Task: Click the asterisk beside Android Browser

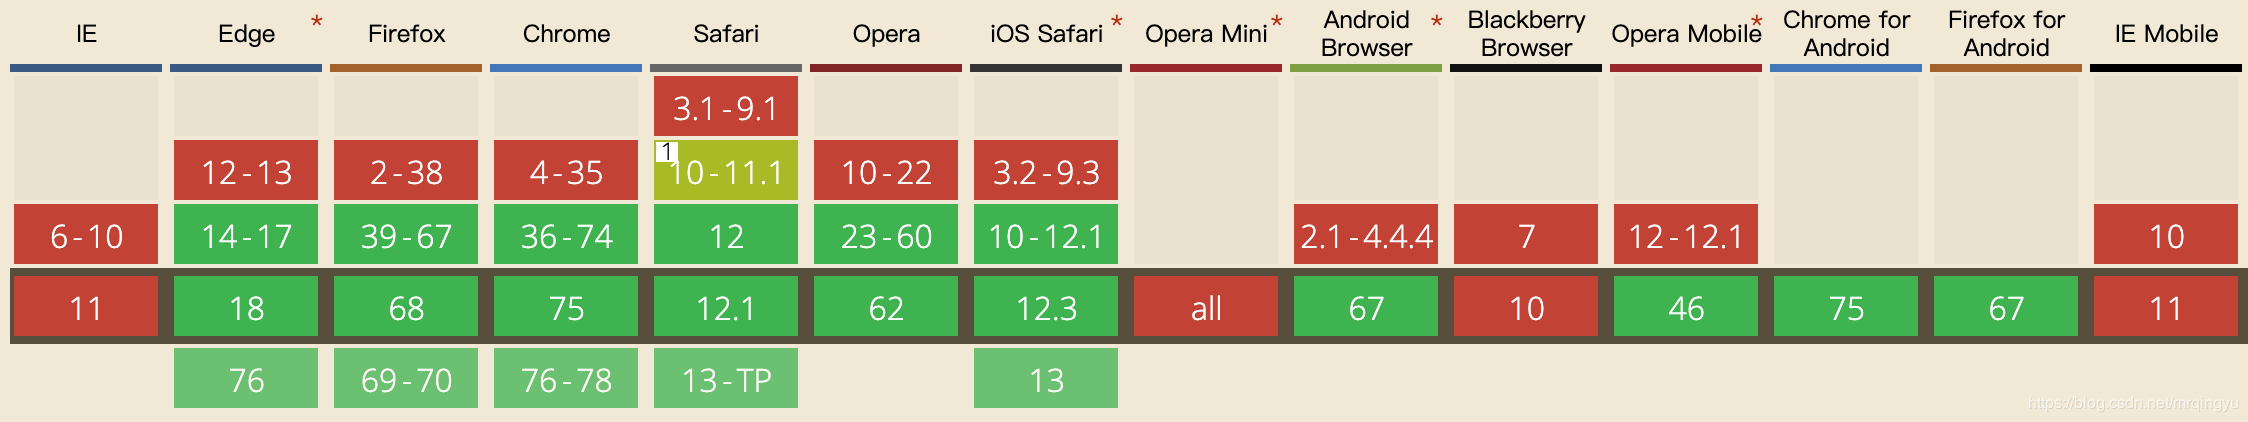Action: (1436, 23)
